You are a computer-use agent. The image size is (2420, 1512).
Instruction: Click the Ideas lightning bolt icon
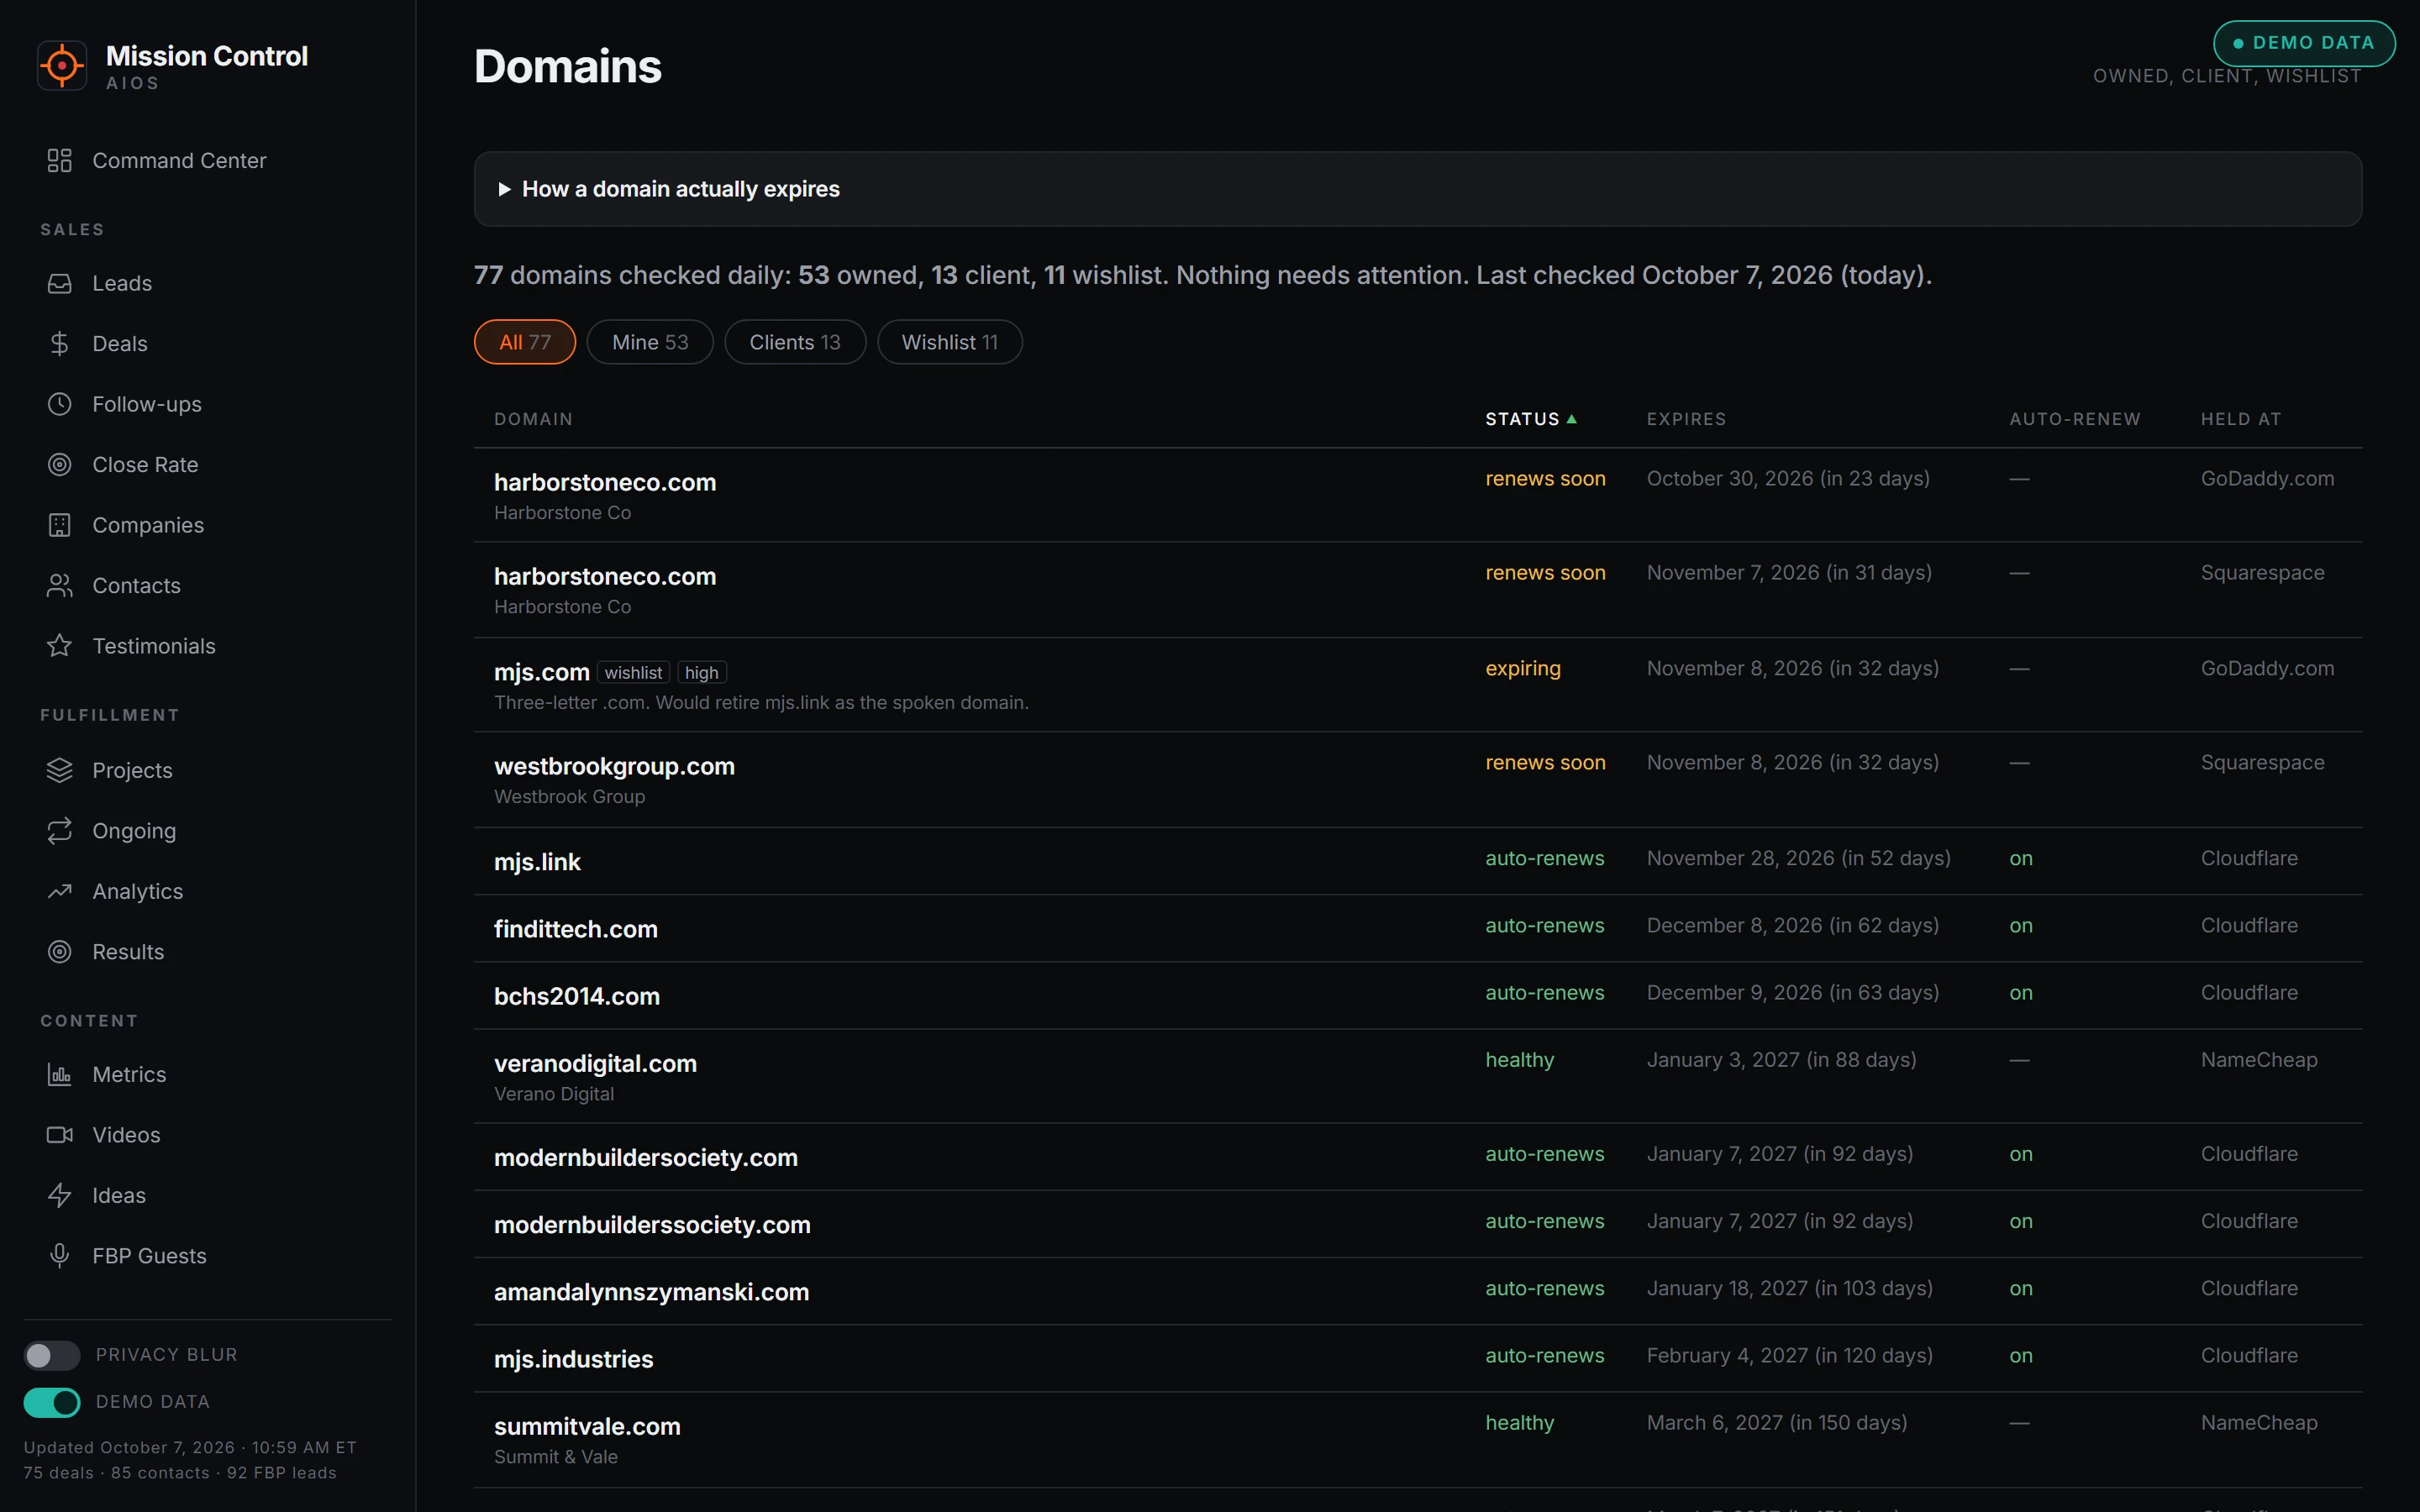(60, 1196)
